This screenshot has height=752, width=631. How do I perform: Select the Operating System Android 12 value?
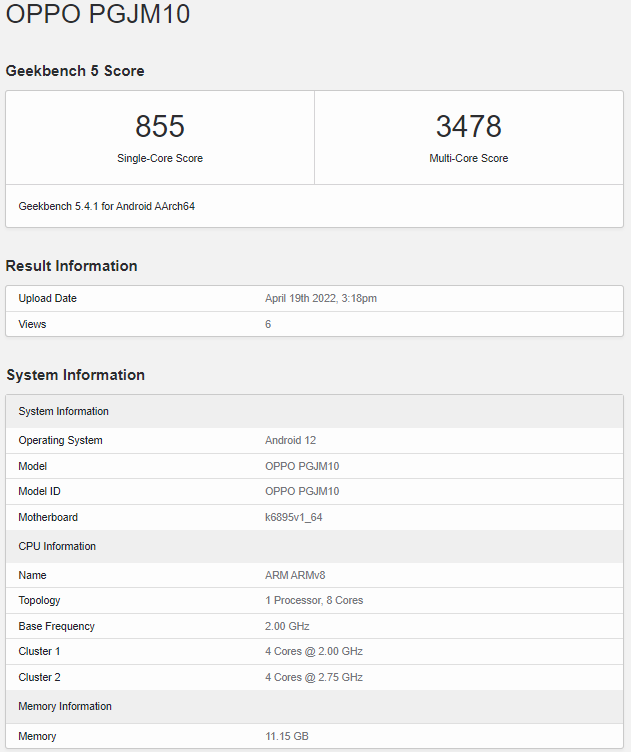(291, 440)
